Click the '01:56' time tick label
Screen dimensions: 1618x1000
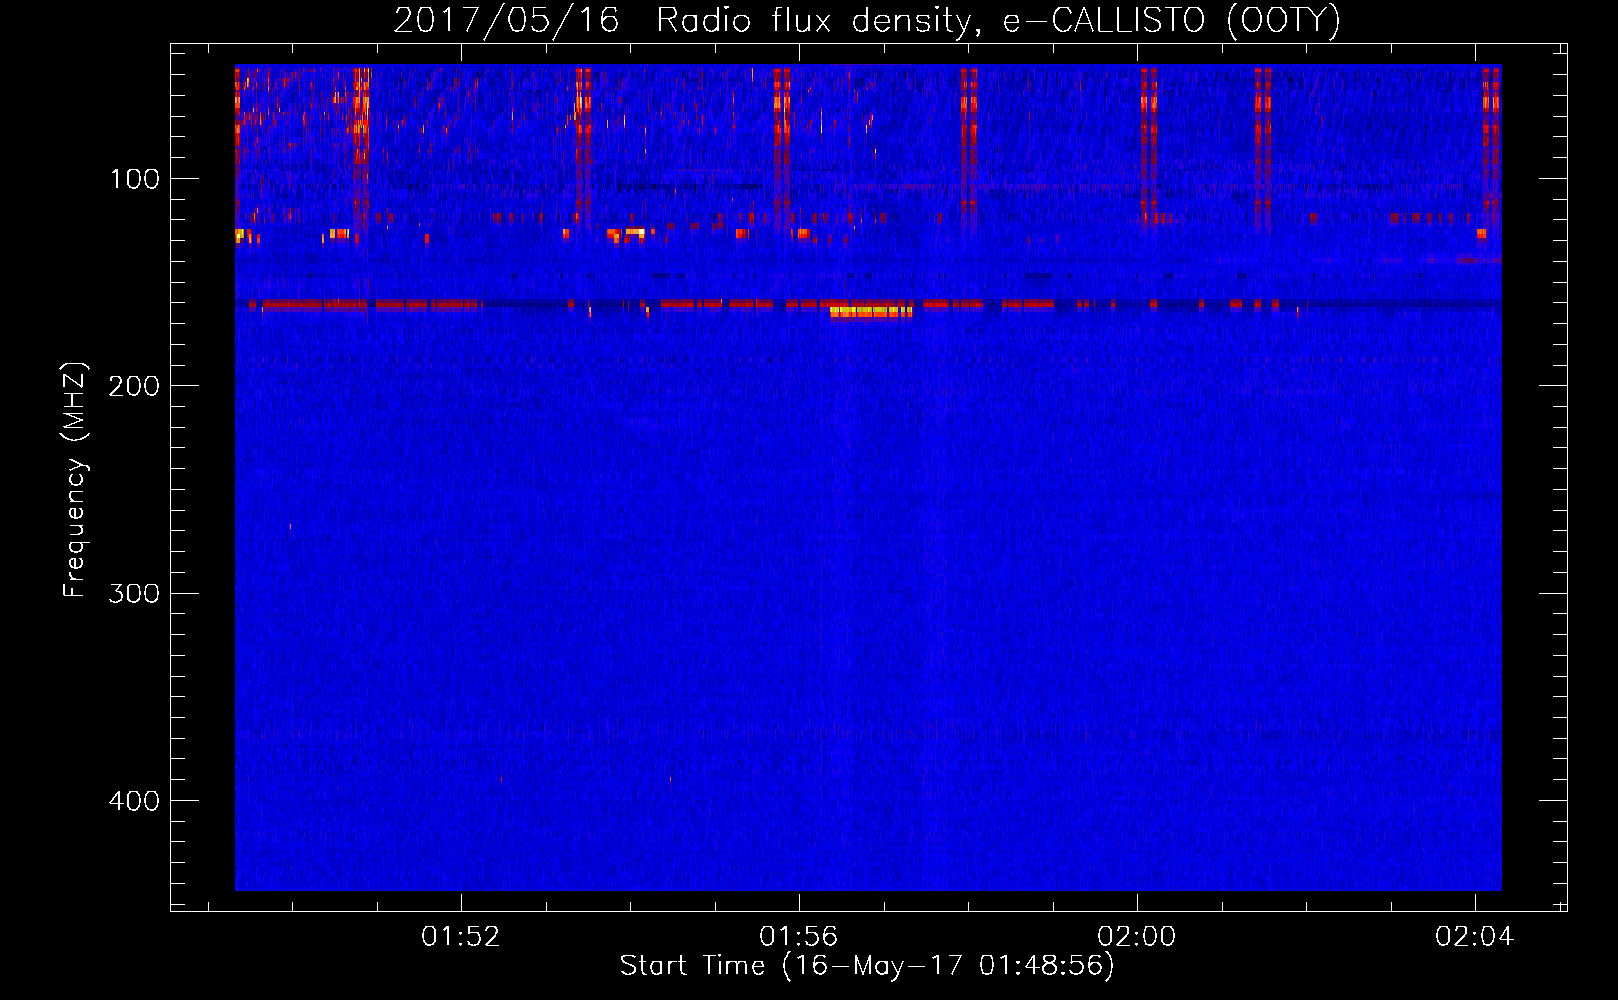pyautogui.click(x=798, y=937)
